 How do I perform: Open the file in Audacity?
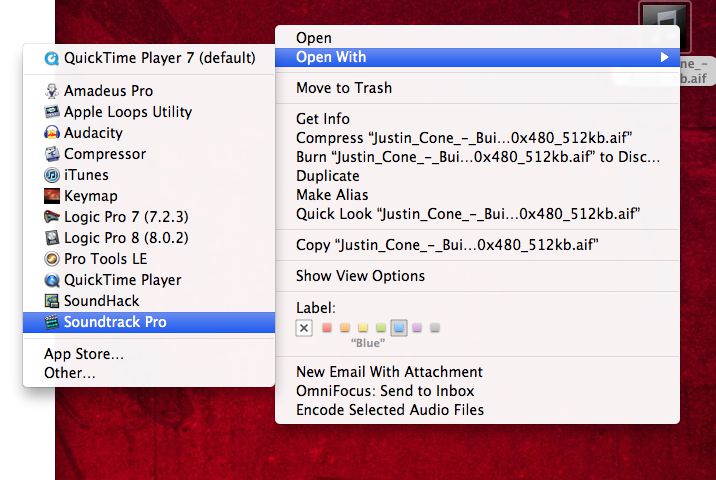click(149, 133)
